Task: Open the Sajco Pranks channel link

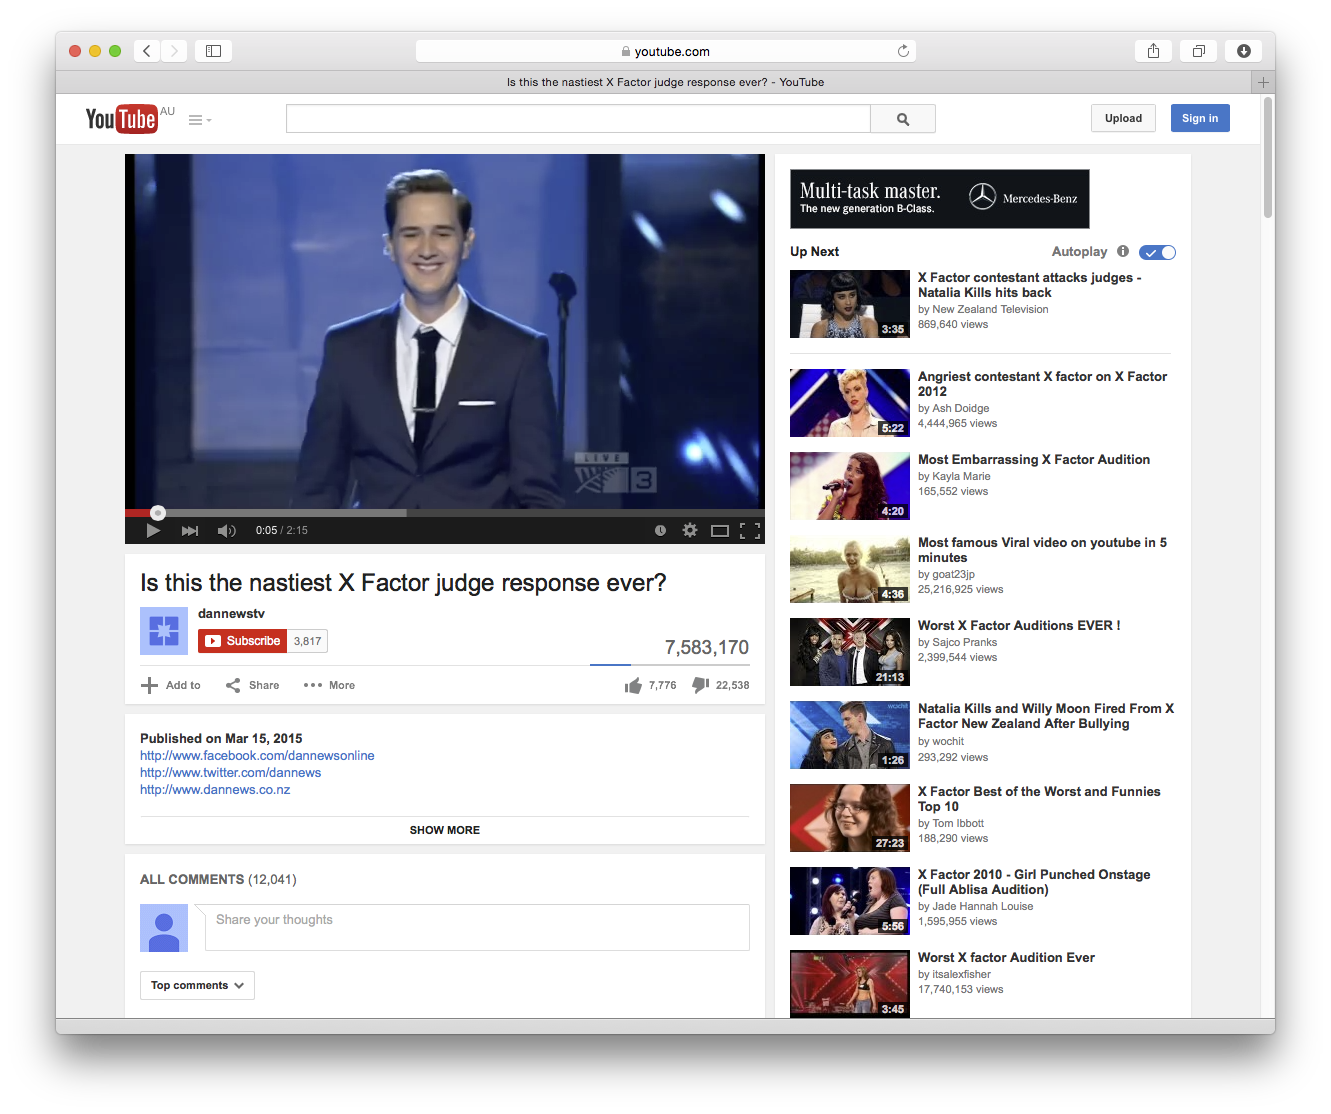Action: coord(964,643)
